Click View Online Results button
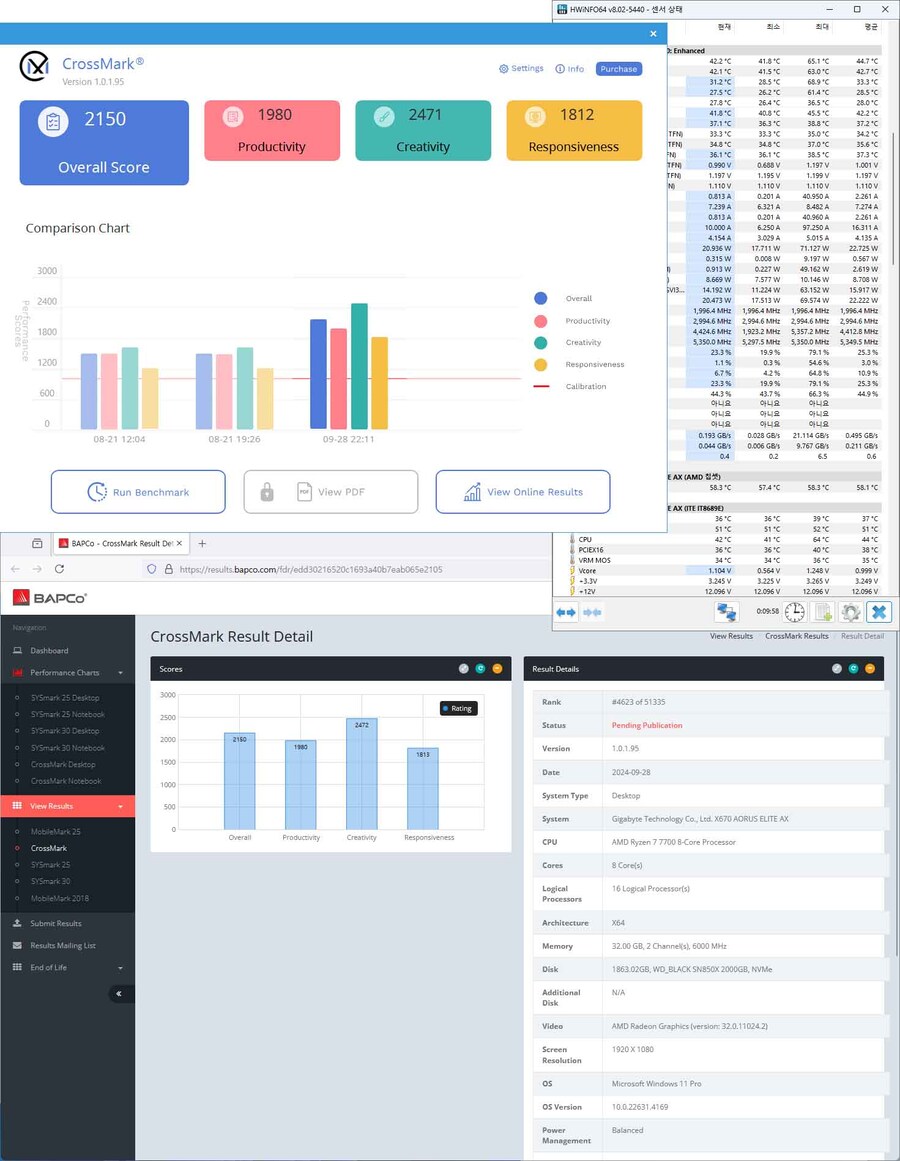The height and width of the screenshot is (1161, 900). tap(522, 492)
